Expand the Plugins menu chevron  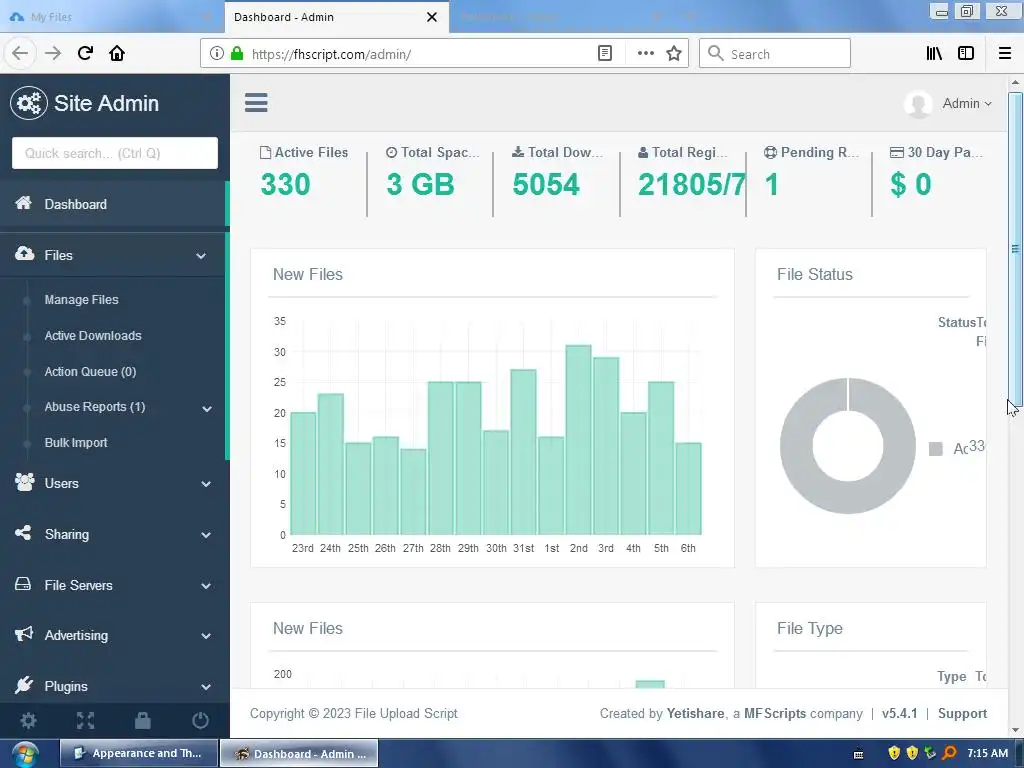point(206,687)
